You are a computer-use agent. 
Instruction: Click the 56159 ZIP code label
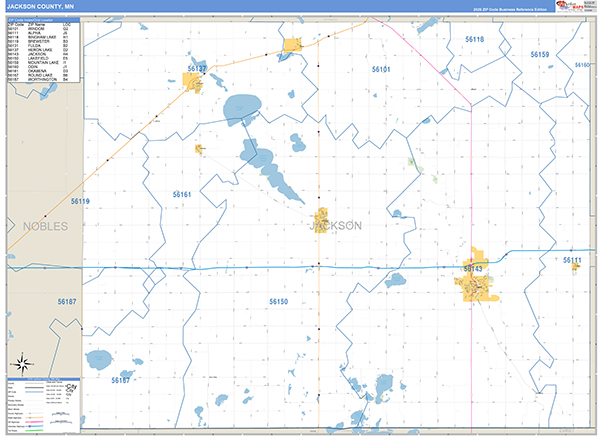(x=540, y=53)
